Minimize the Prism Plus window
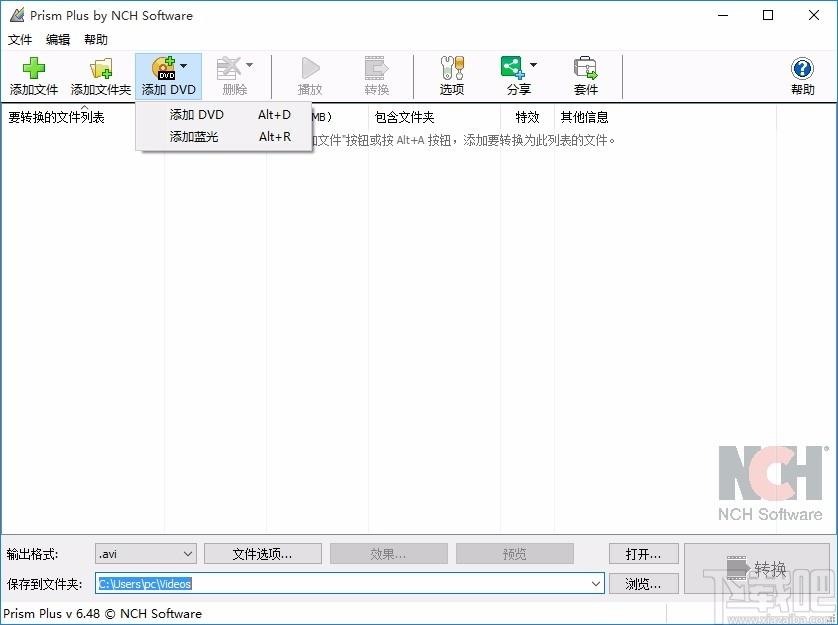 point(723,16)
